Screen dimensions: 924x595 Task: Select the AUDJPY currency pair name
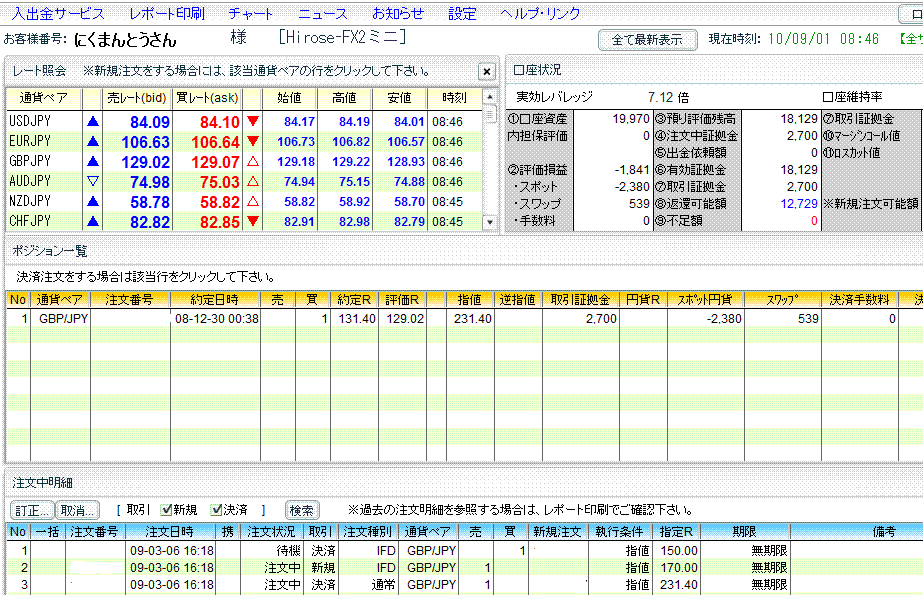click(x=30, y=181)
